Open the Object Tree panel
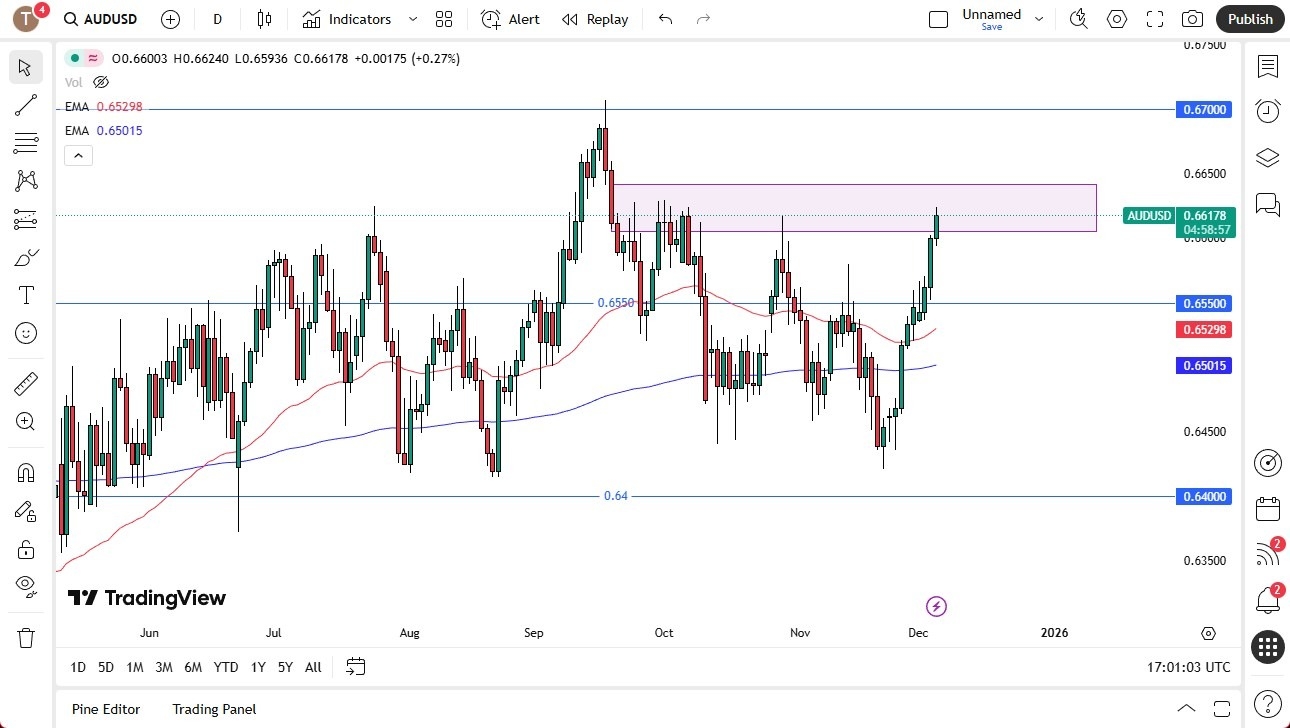The height and width of the screenshot is (728, 1290). click(1267, 157)
